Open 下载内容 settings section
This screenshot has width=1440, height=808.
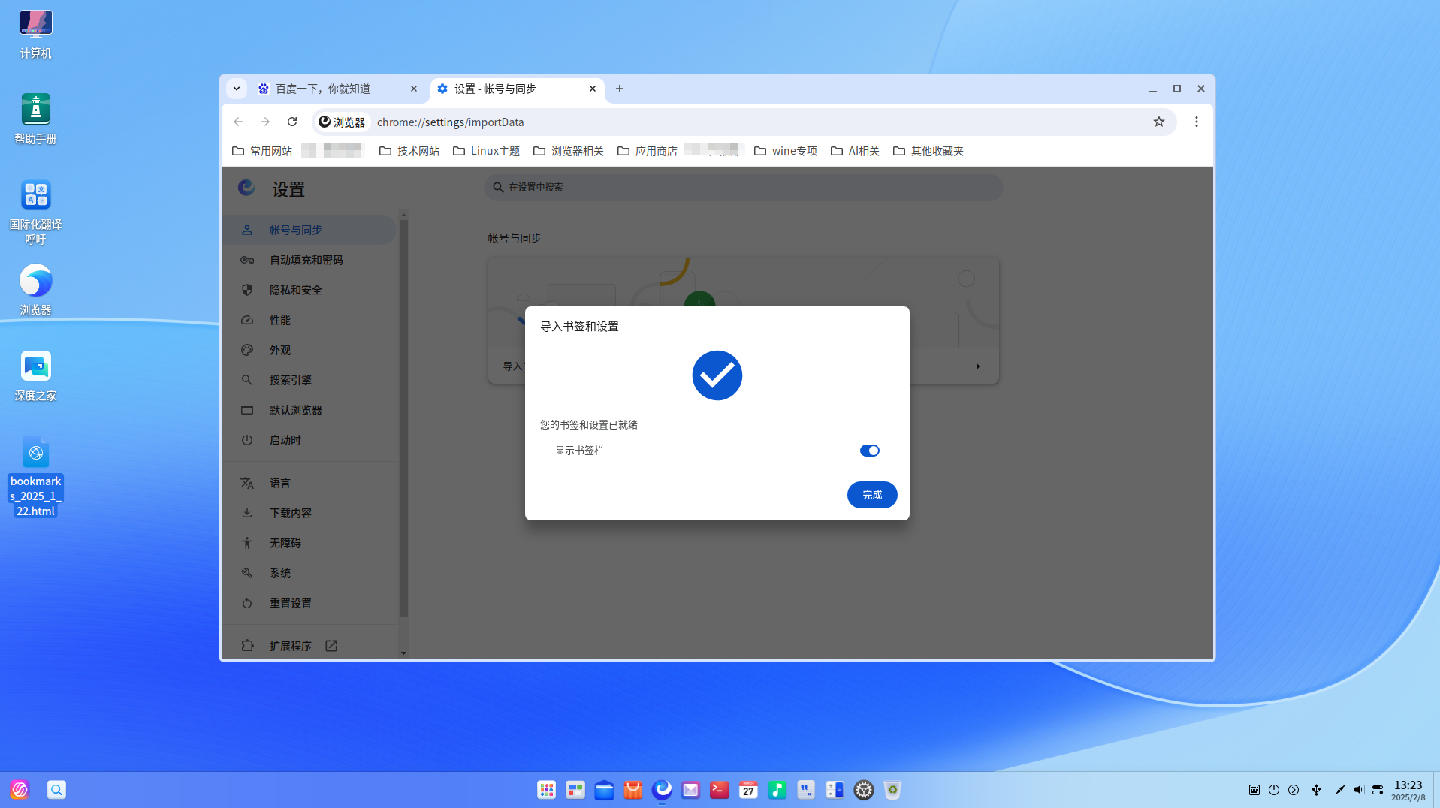(309, 513)
